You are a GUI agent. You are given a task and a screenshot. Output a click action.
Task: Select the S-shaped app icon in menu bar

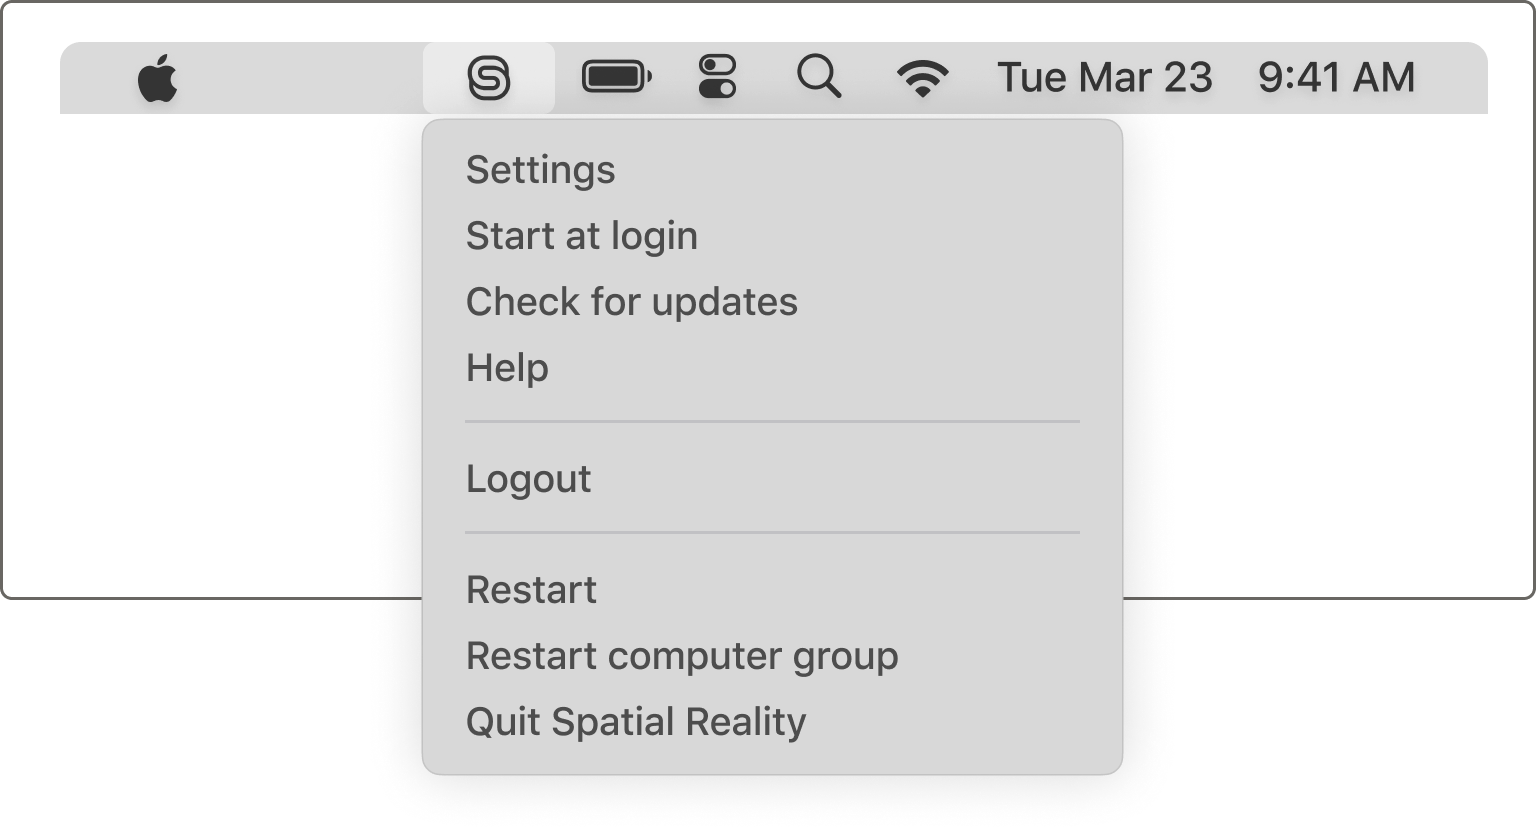(491, 76)
